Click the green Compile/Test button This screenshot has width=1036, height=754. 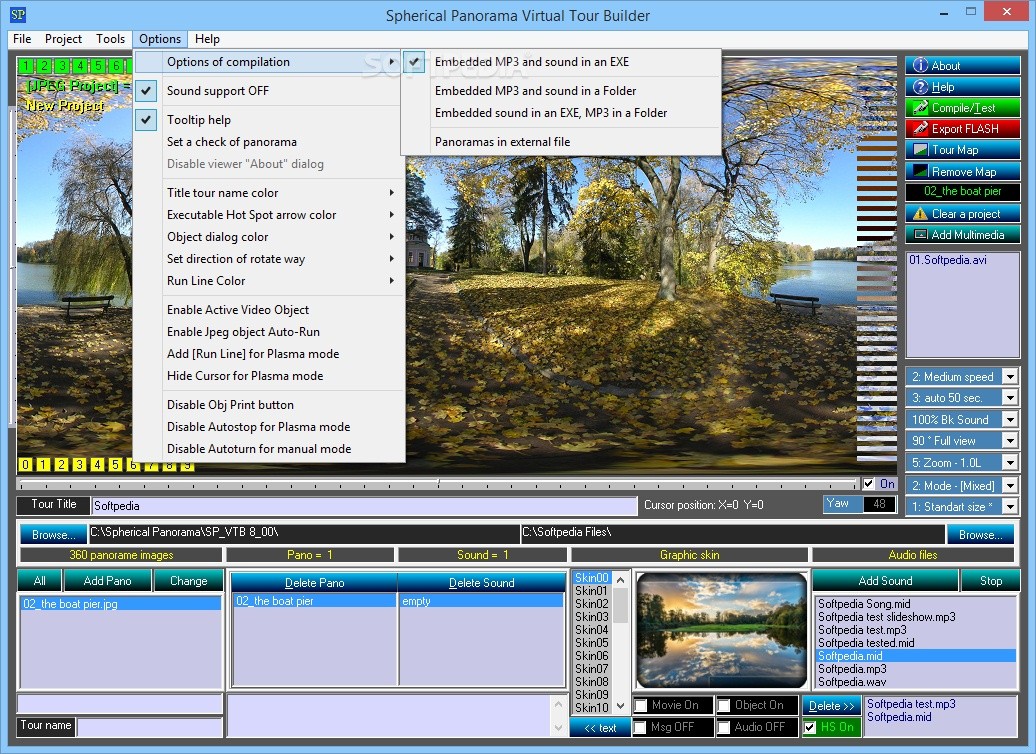coord(963,108)
